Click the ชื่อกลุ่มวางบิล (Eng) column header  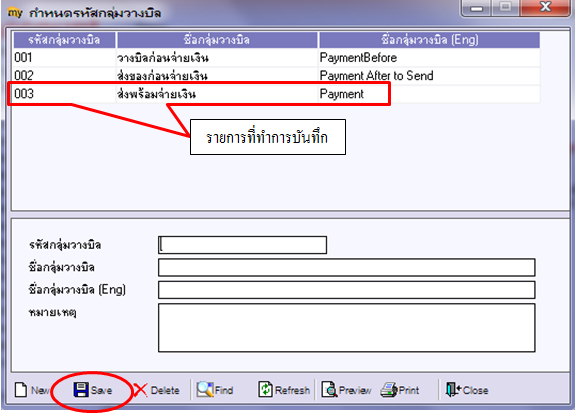point(429,40)
